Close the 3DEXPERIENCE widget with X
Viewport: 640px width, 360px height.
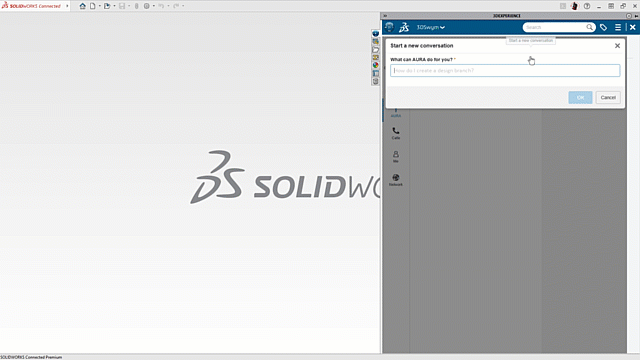coord(633,27)
